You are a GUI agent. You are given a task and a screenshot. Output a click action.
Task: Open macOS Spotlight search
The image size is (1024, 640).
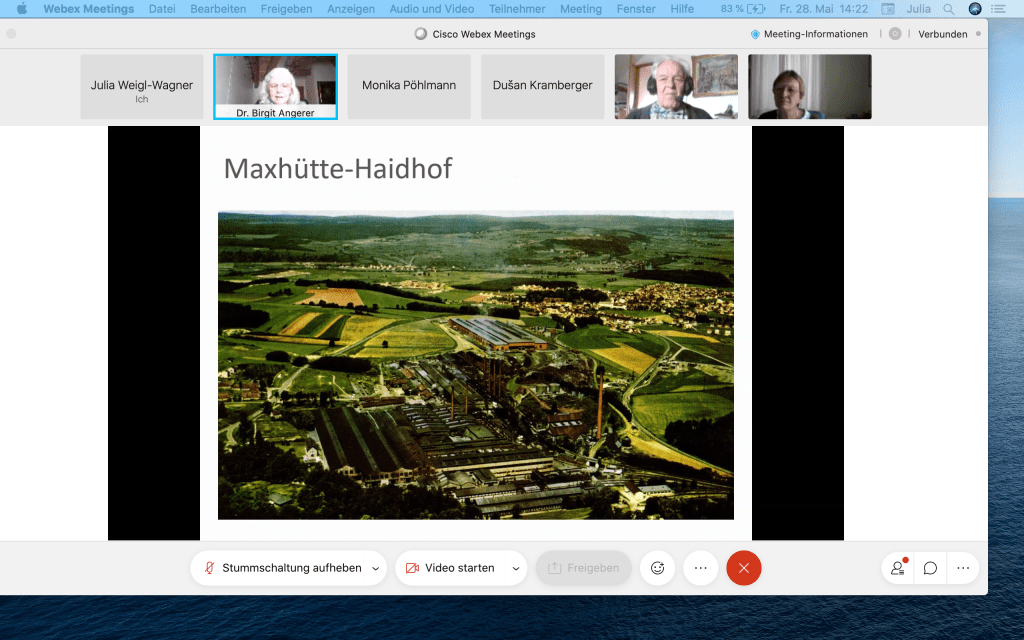pyautogui.click(x=949, y=9)
